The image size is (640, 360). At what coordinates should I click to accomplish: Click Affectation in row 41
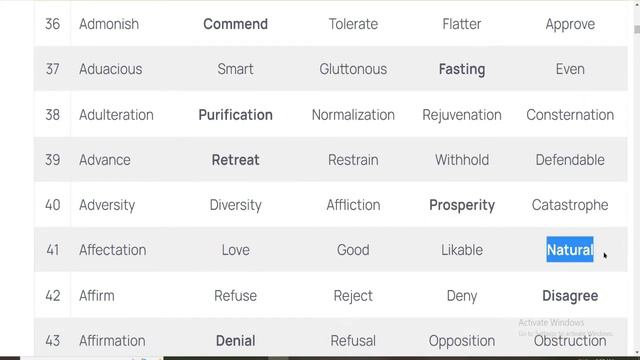pyautogui.click(x=113, y=250)
